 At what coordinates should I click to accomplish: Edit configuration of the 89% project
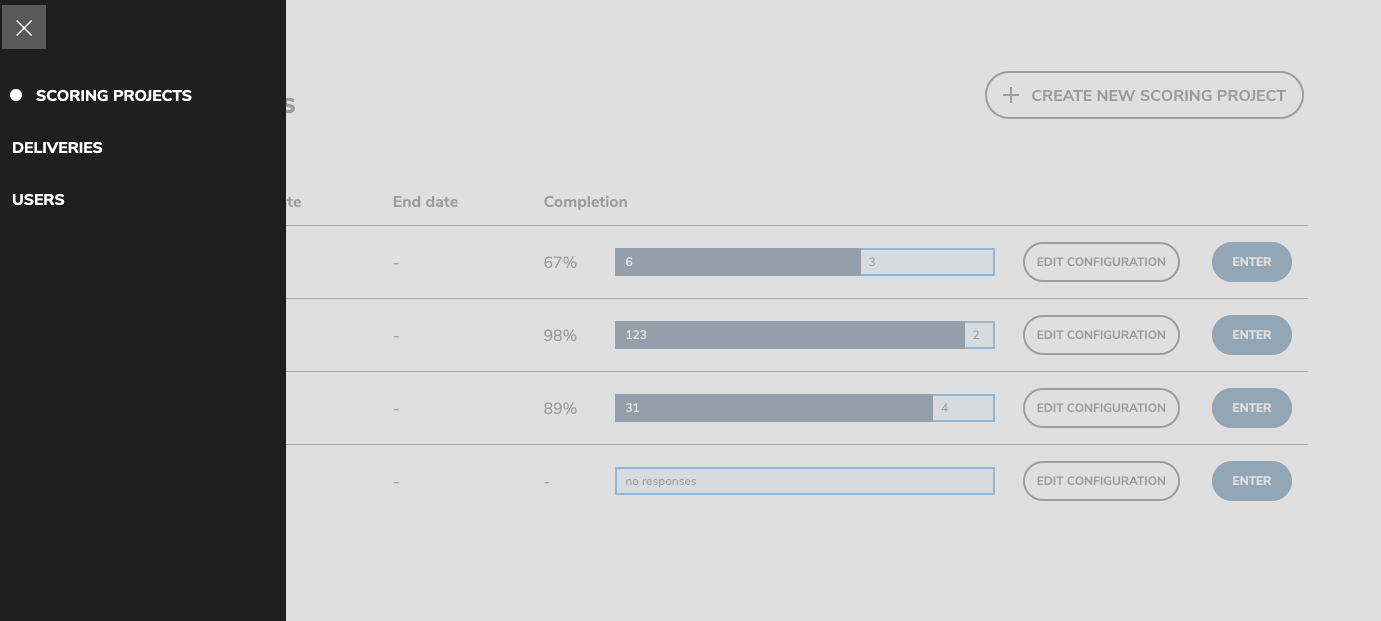click(x=1101, y=408)
